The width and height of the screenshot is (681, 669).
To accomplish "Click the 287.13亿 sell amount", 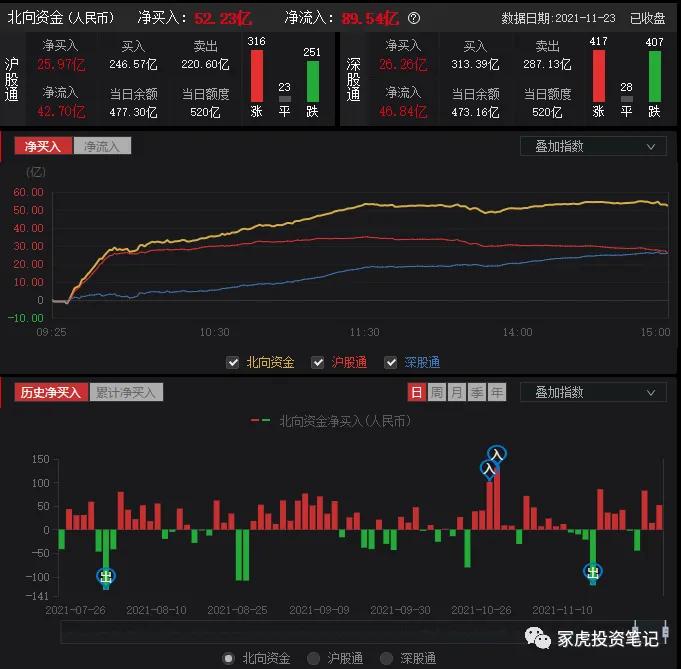I will pyautogui.click(x=547, y=64).
